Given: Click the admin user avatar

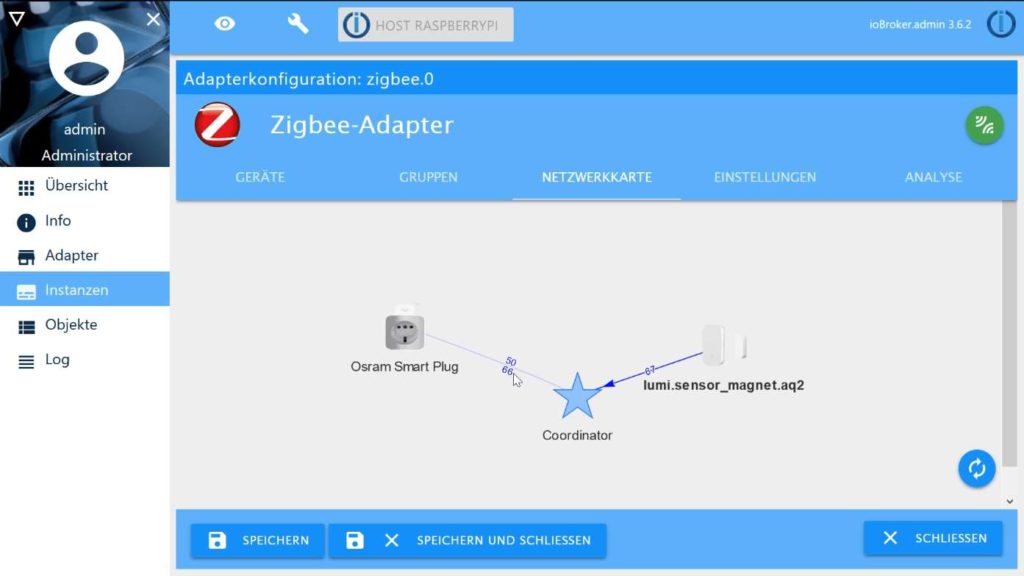Looking at the screenshot, I should [x=86, y=59].
